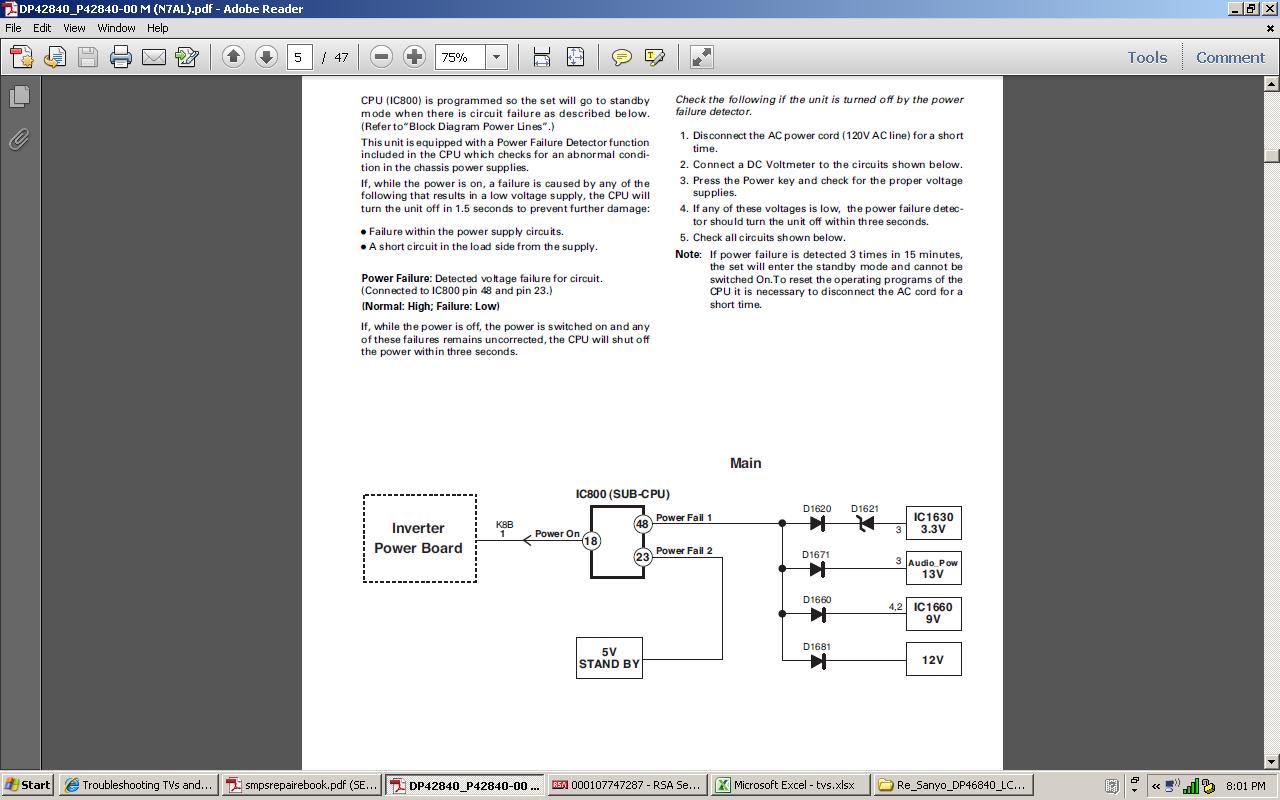Show hidden tray icons with chevron
1280x800 pixels.
point(1156,786)
